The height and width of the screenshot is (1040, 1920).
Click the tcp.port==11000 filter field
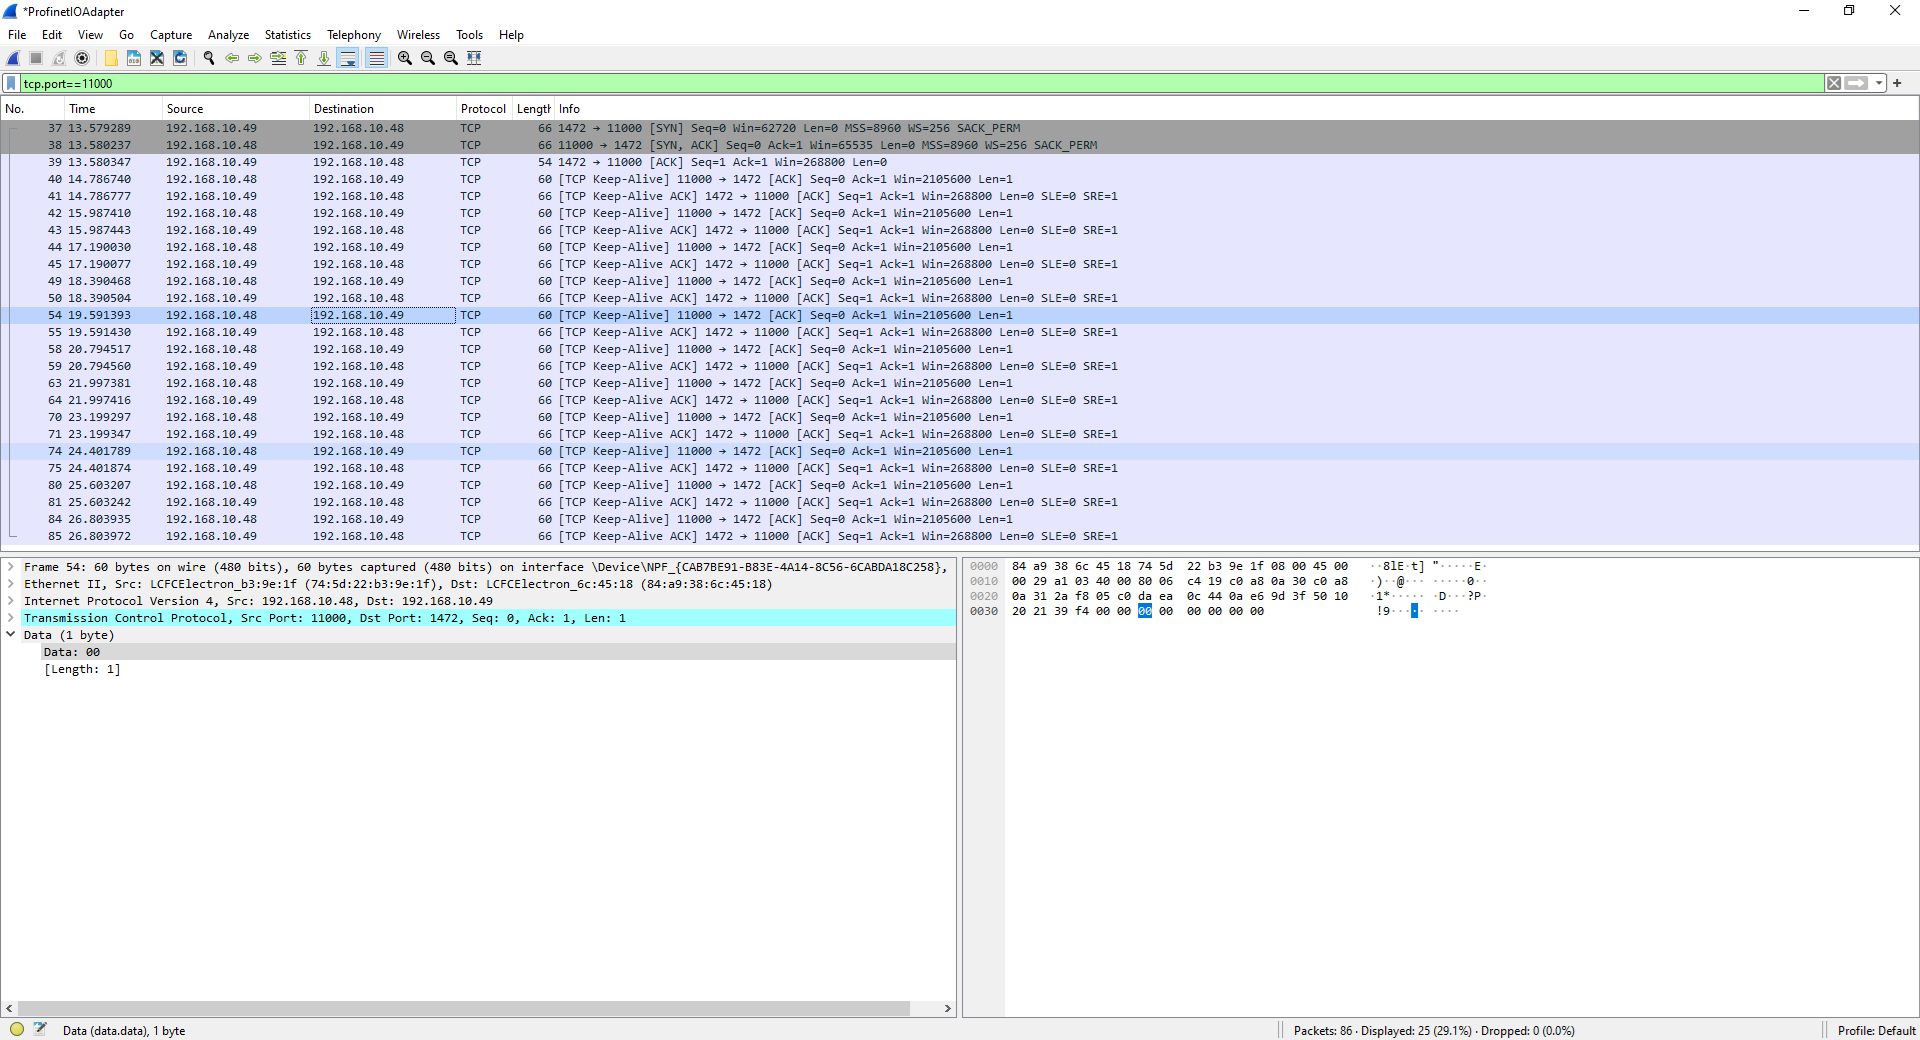(920, 84)
